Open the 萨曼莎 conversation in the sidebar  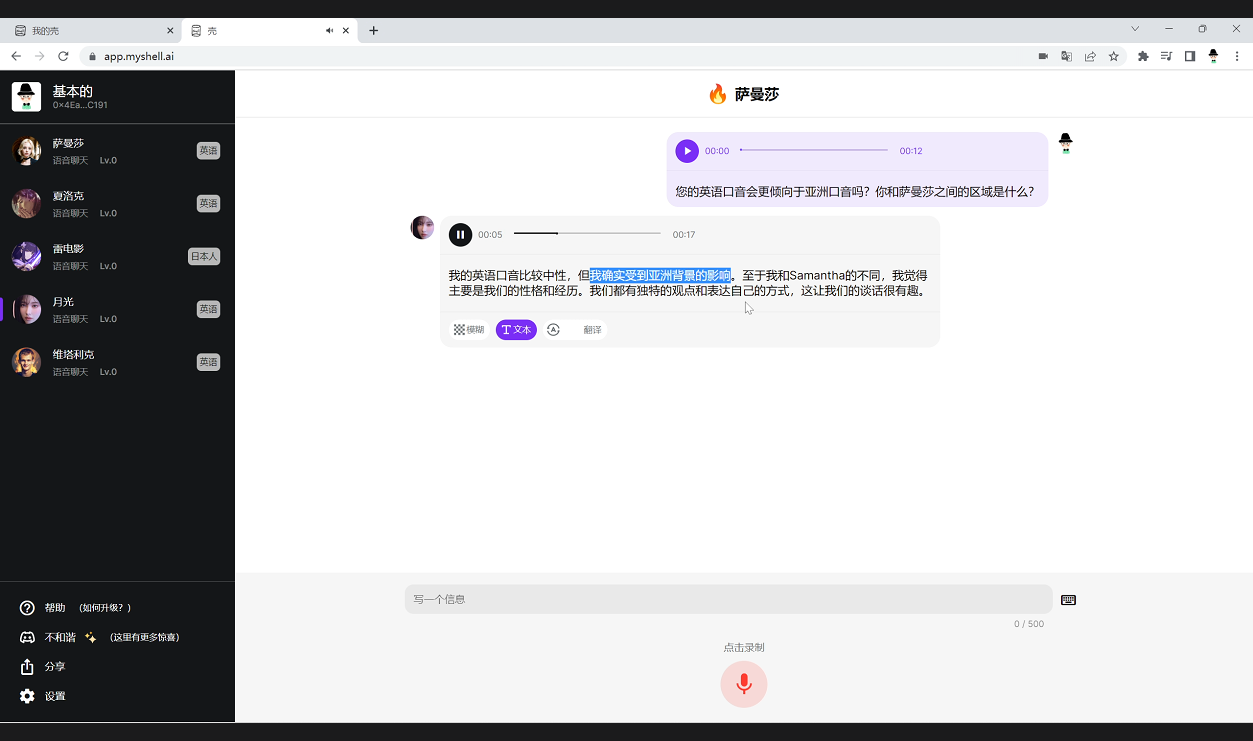[x=117, y=151]
